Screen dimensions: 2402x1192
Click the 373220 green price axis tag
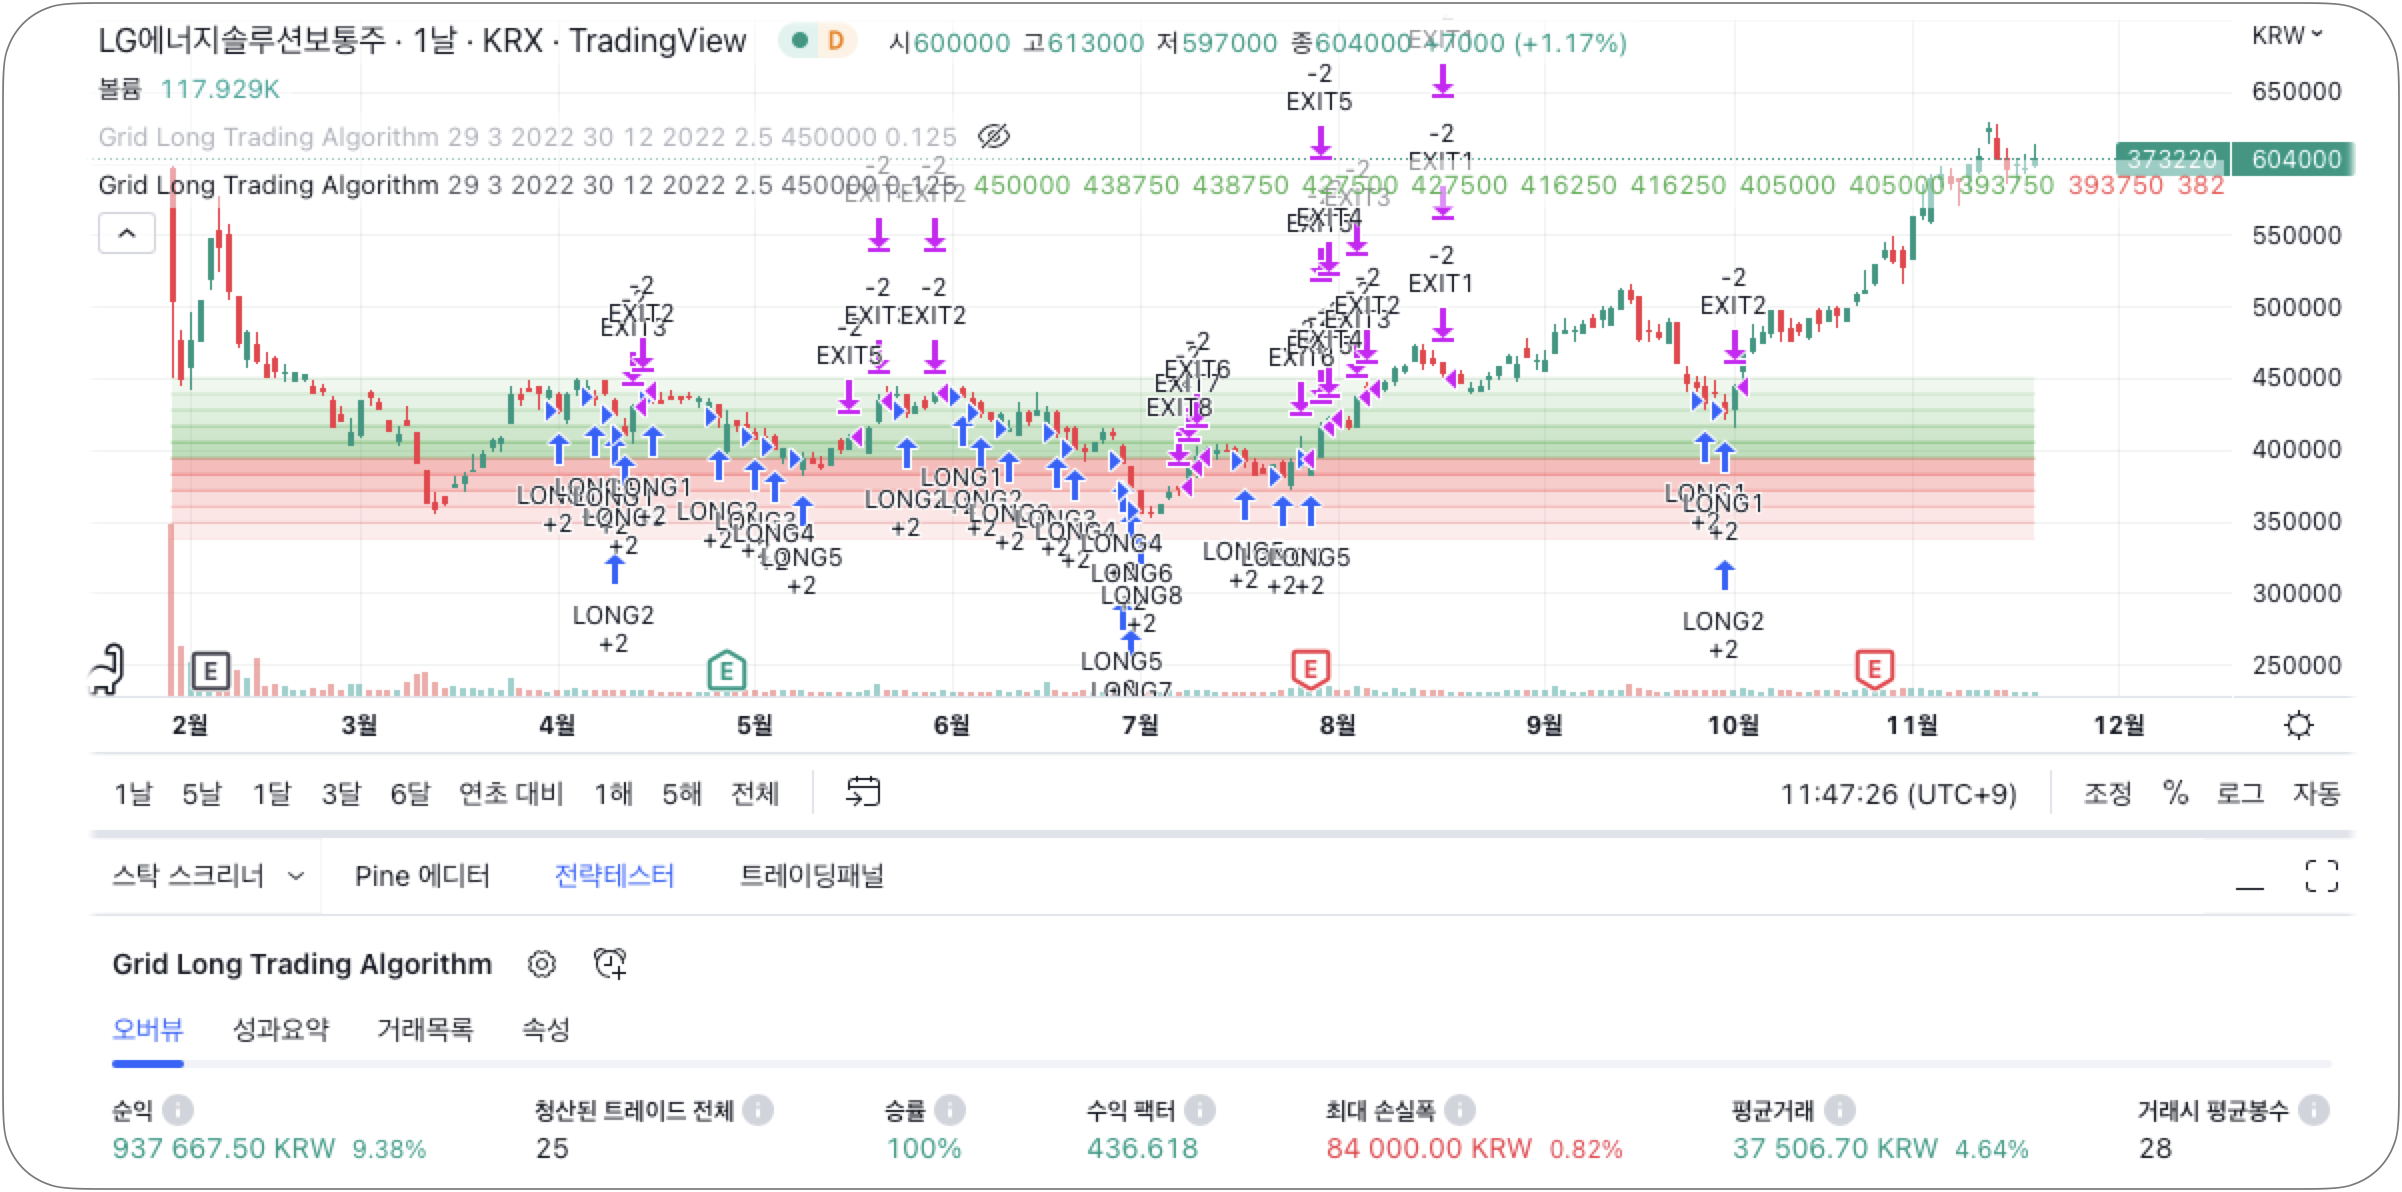point(2172,159)
